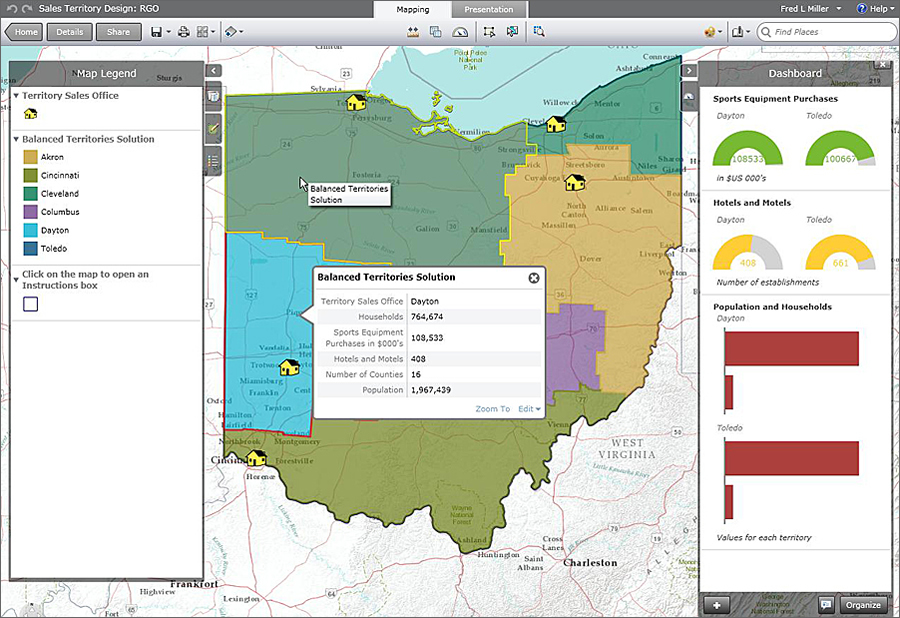This screenshot has height=618, width=900.
Task: Collapse the Map Legend panel arrow
Action: pyautogui.click(x=213, y=71)
